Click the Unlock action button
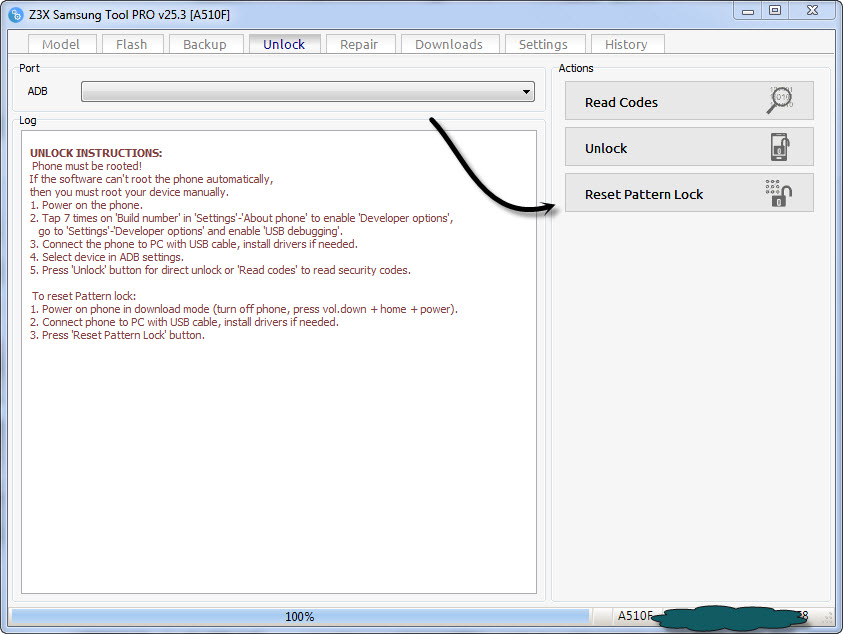 (x=689, y=147)
